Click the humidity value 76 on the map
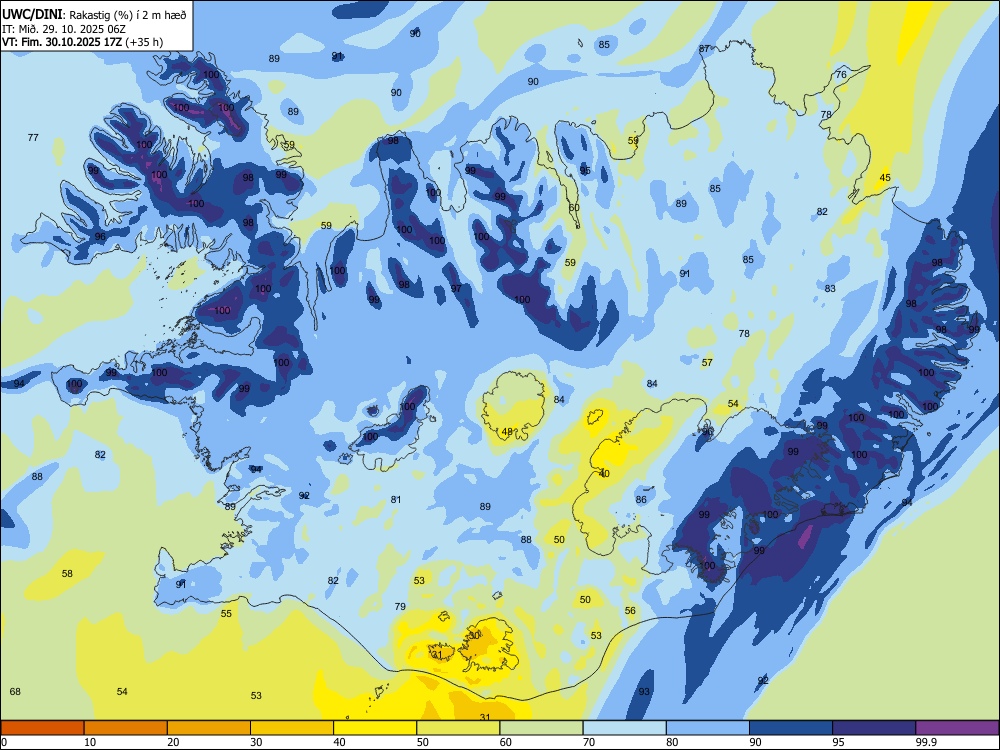 pos(841,75)
